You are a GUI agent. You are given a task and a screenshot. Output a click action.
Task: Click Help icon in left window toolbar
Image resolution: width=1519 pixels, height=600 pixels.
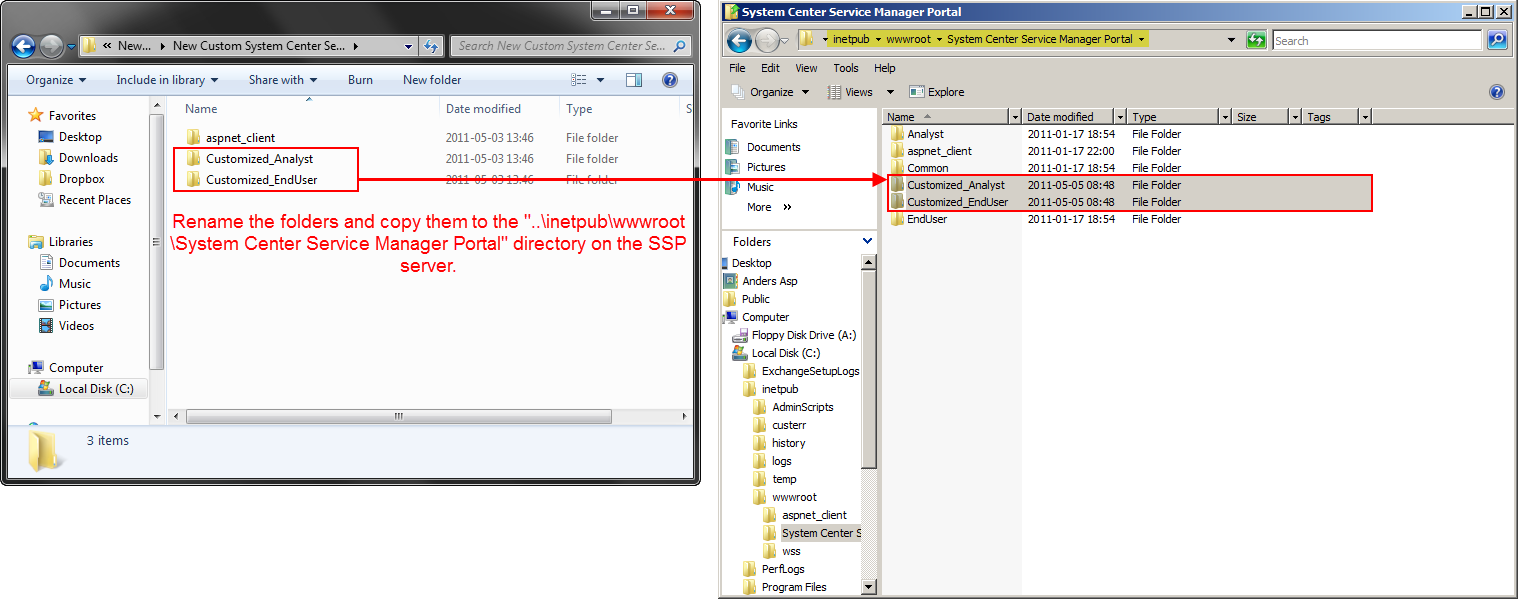(x=670, y=80)
